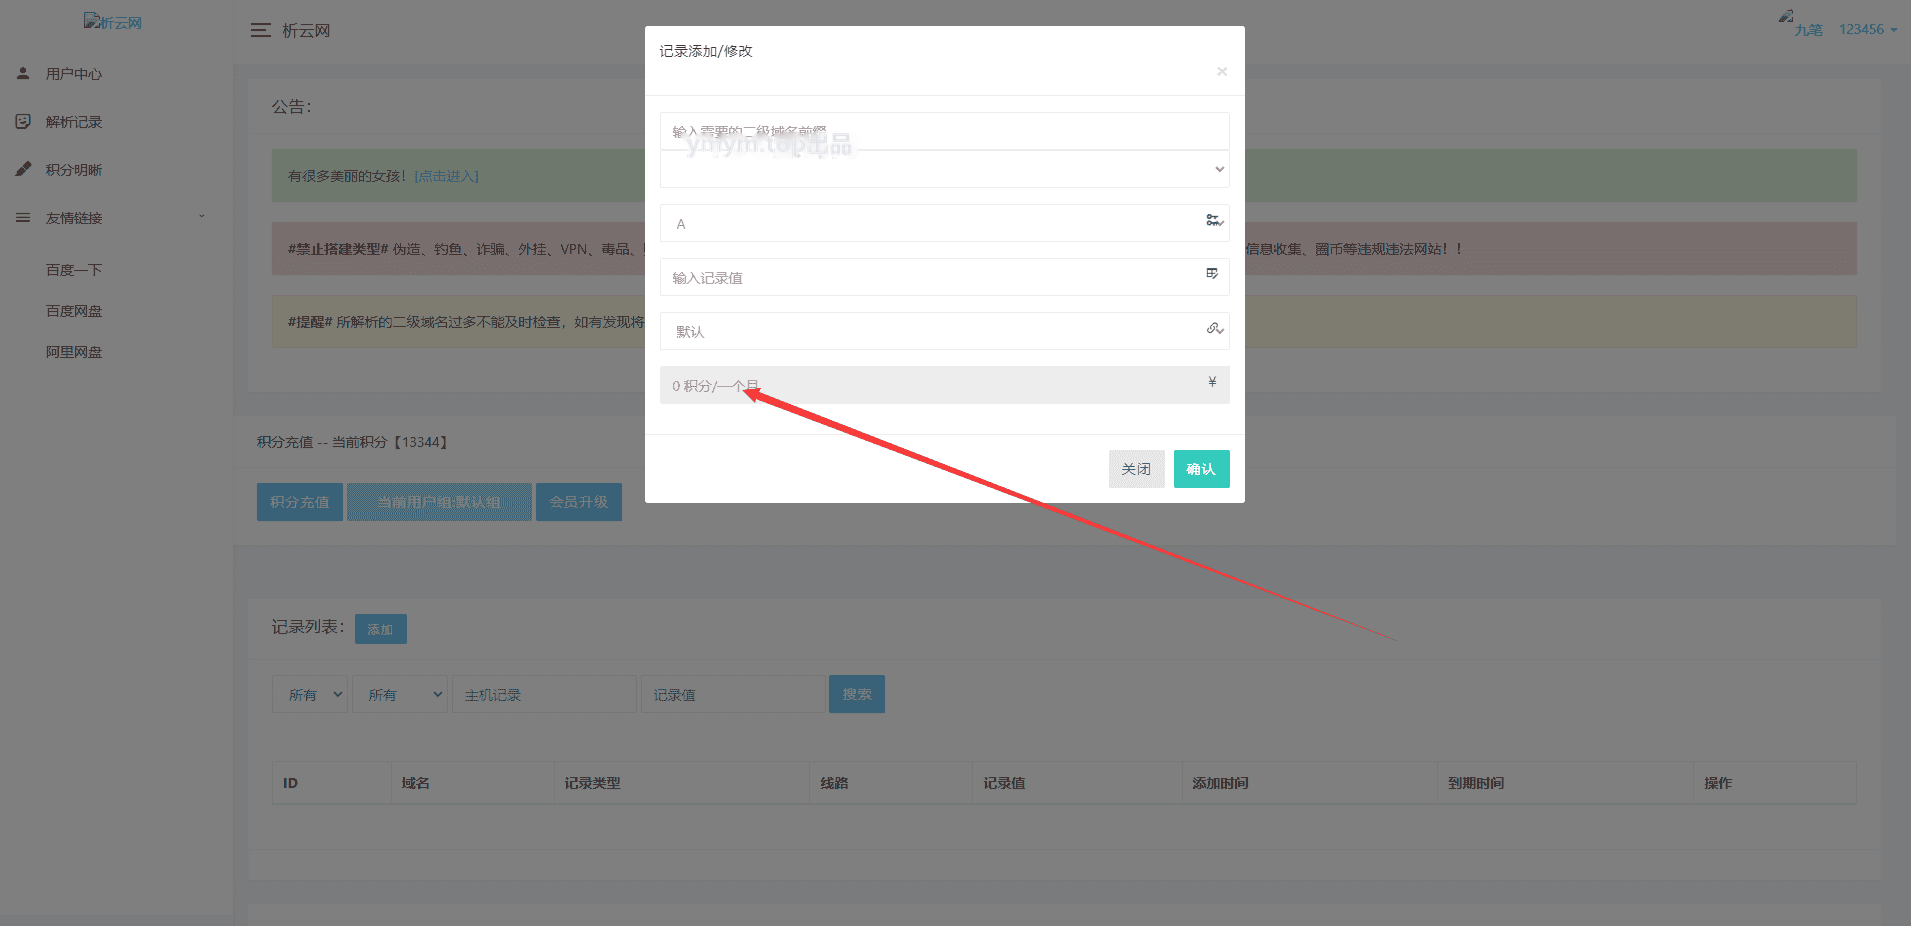The image size is (1911, 926).
Task: Click the user icon next to 用户中心
Action: click(23, 73)
